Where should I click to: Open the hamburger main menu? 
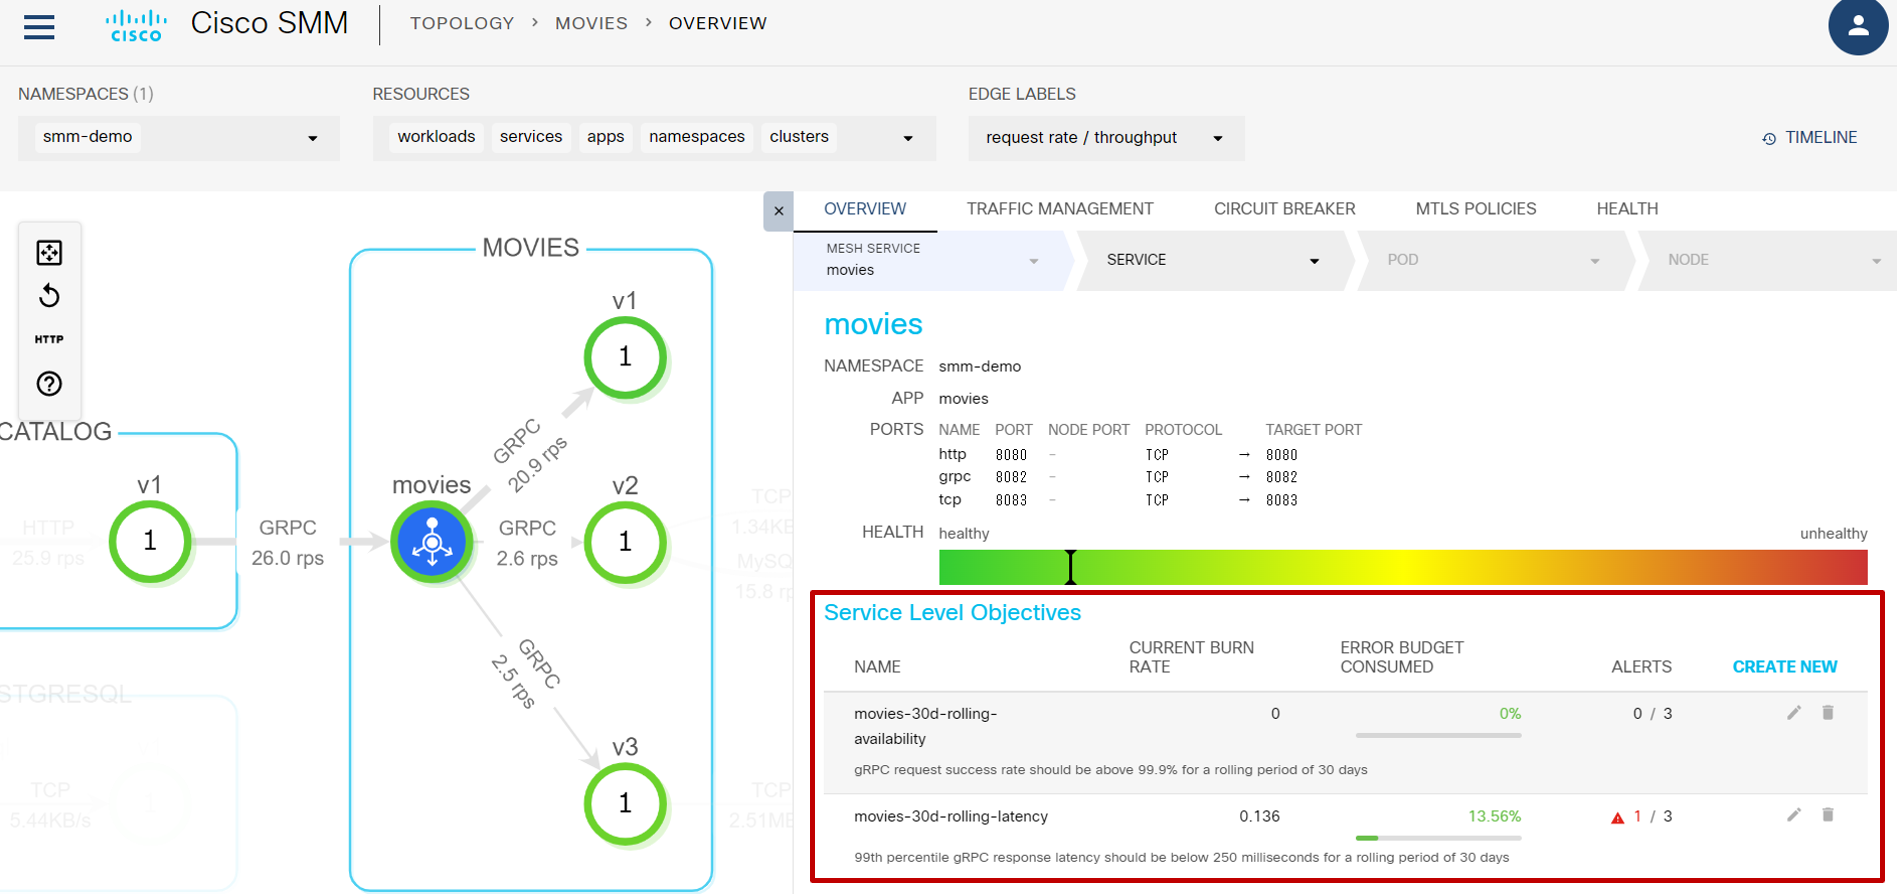[39, 27]
